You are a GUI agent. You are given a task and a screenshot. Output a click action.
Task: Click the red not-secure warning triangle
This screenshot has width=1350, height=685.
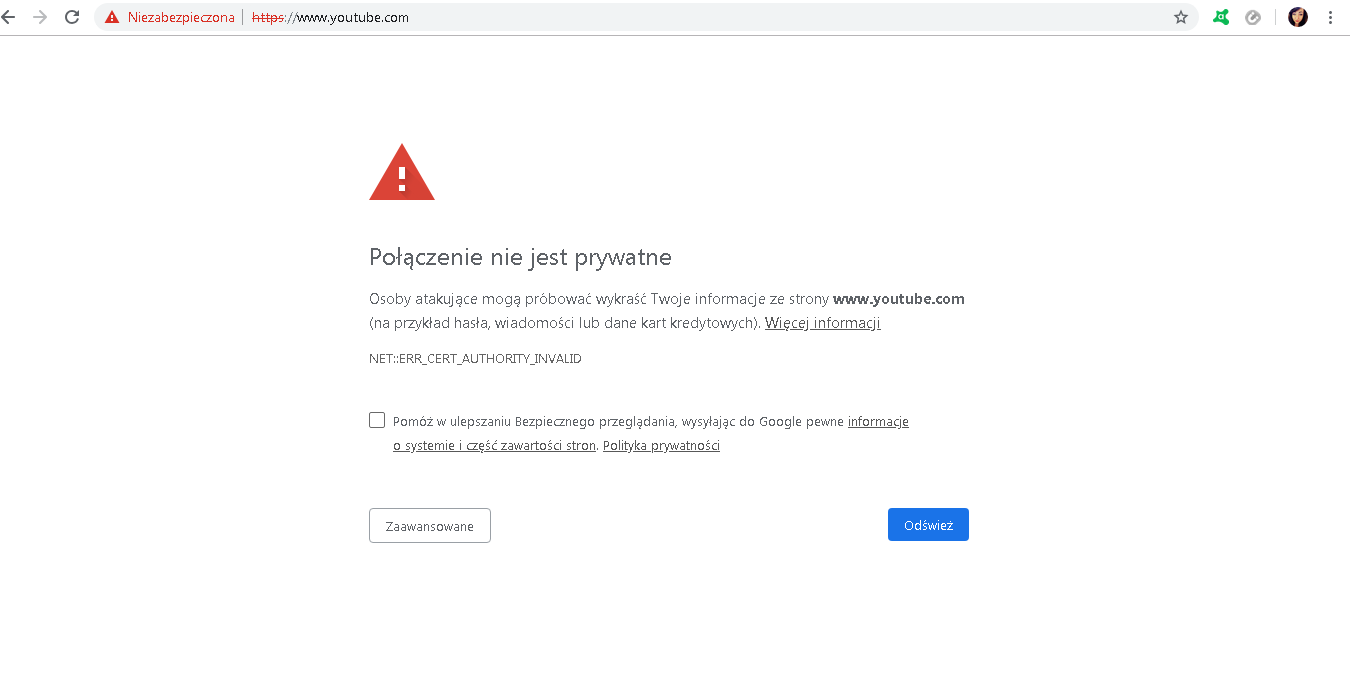112,17
